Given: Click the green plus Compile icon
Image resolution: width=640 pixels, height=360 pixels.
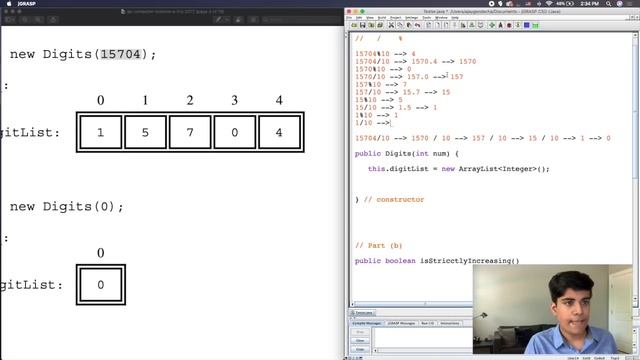Looking at the screenshot, I should point(492,25).
